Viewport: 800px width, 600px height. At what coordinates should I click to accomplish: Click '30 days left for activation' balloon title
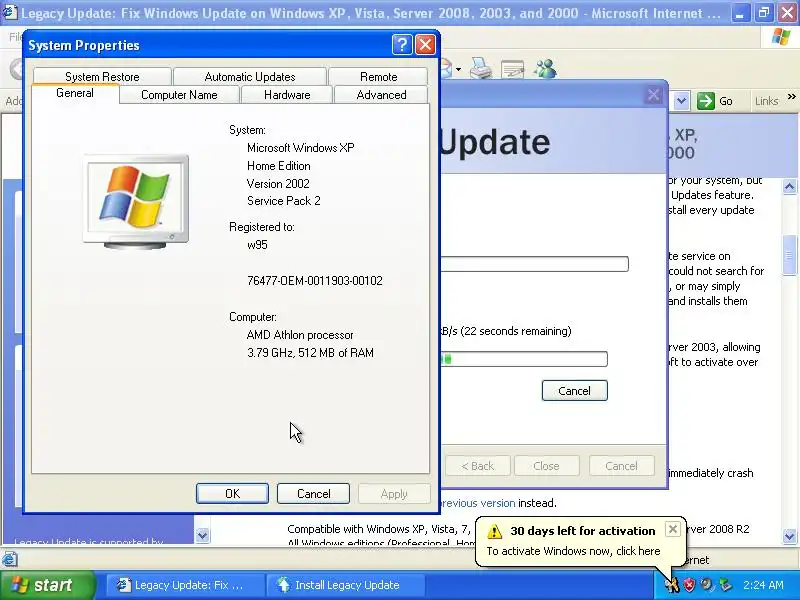coord(583,531)
